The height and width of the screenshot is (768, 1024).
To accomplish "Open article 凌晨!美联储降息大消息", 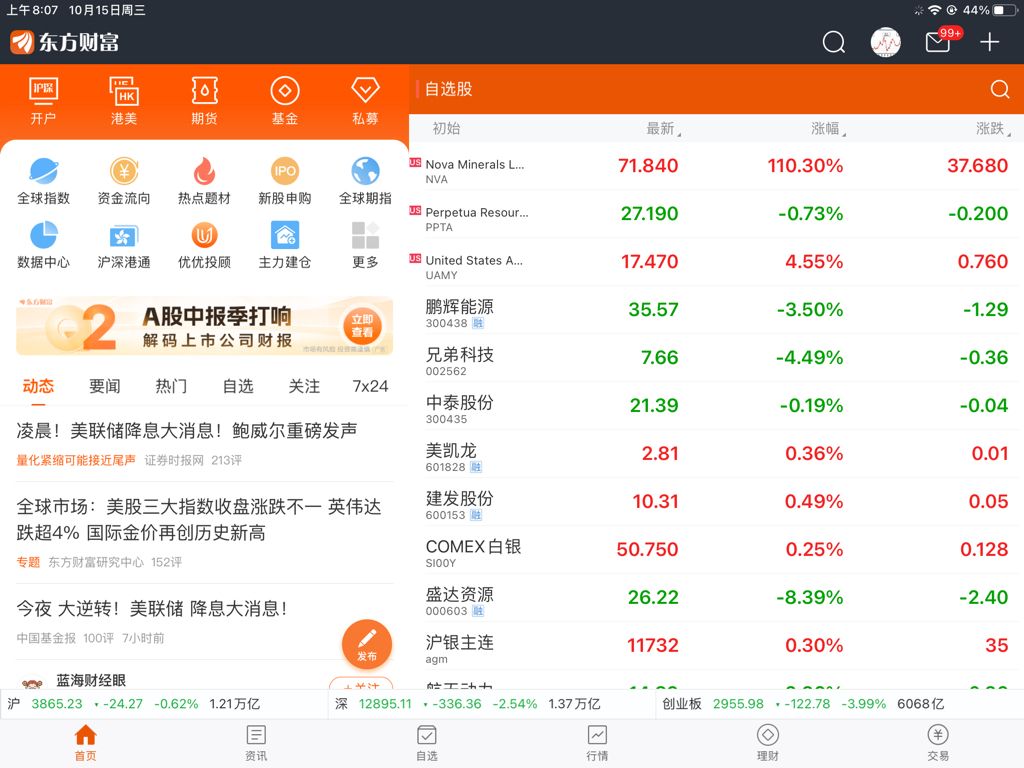I will pos(187,431).
